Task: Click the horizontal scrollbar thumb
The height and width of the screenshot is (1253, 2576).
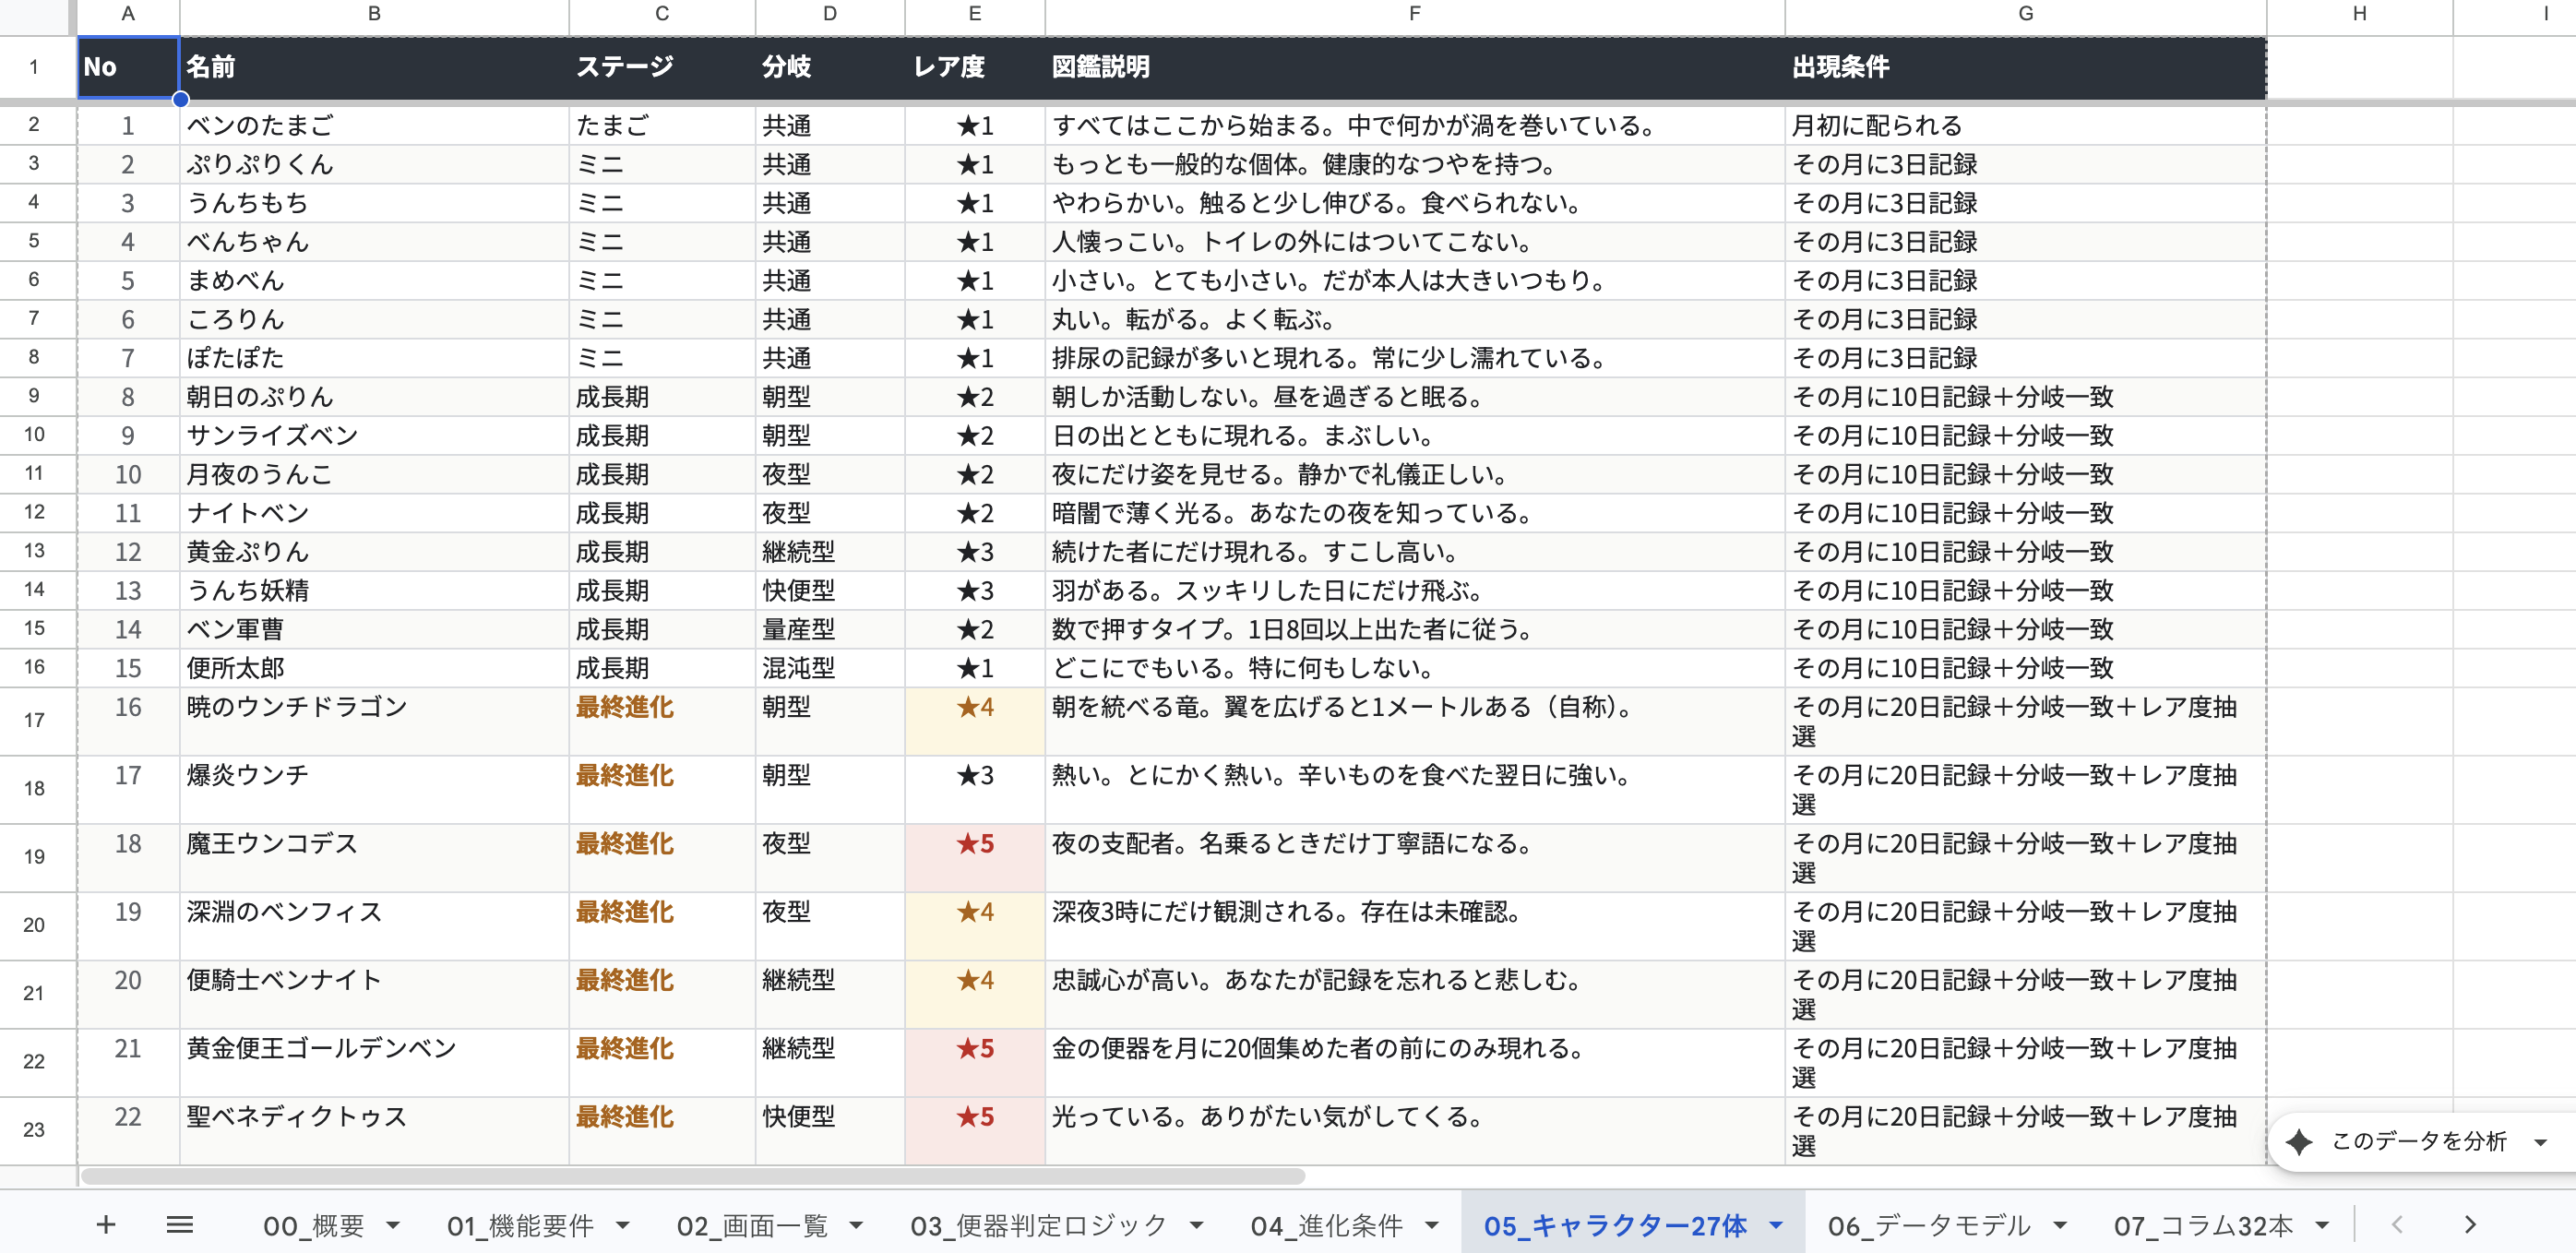Action: (x=692, y=1176)
